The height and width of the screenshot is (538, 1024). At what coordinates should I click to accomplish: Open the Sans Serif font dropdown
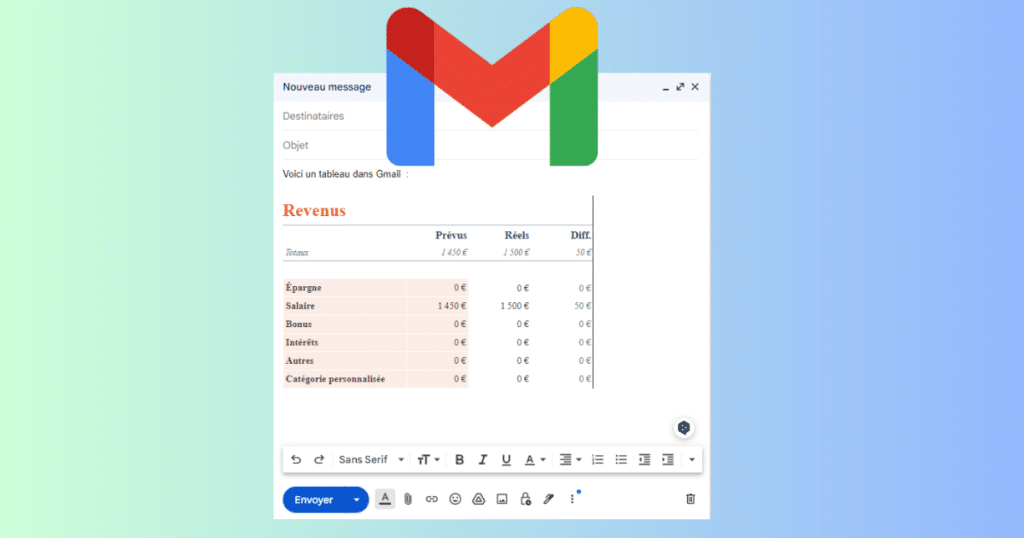372,460
